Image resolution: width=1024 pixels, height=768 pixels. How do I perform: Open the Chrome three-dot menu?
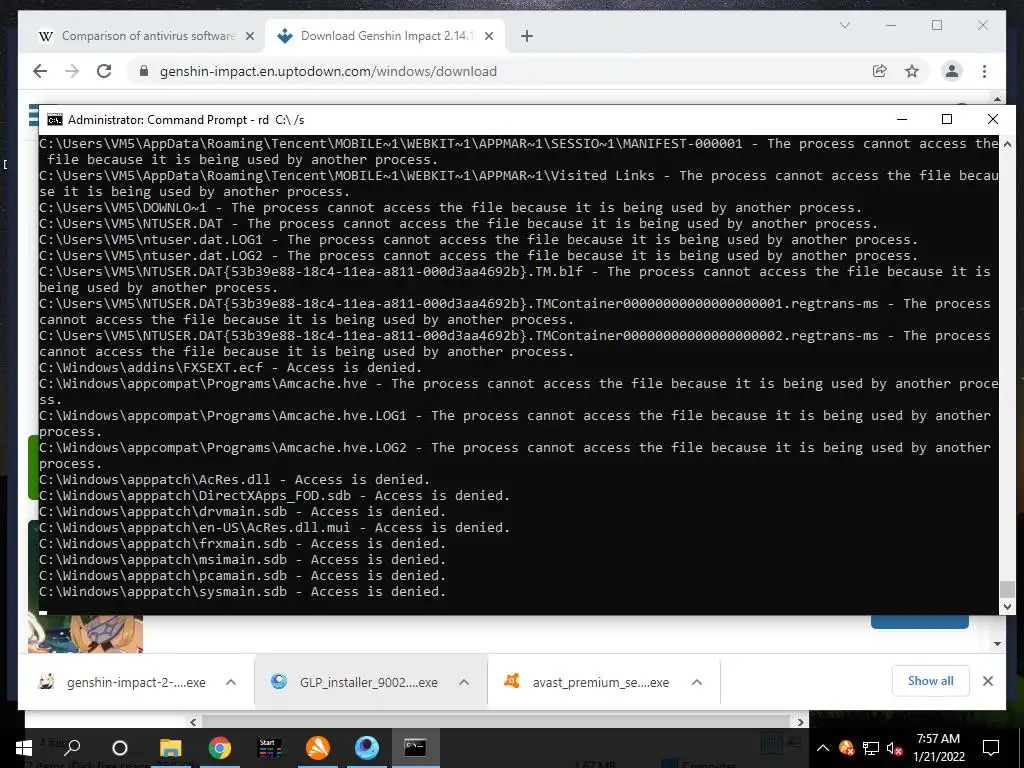pyautogui.click(x=984, y=71)
